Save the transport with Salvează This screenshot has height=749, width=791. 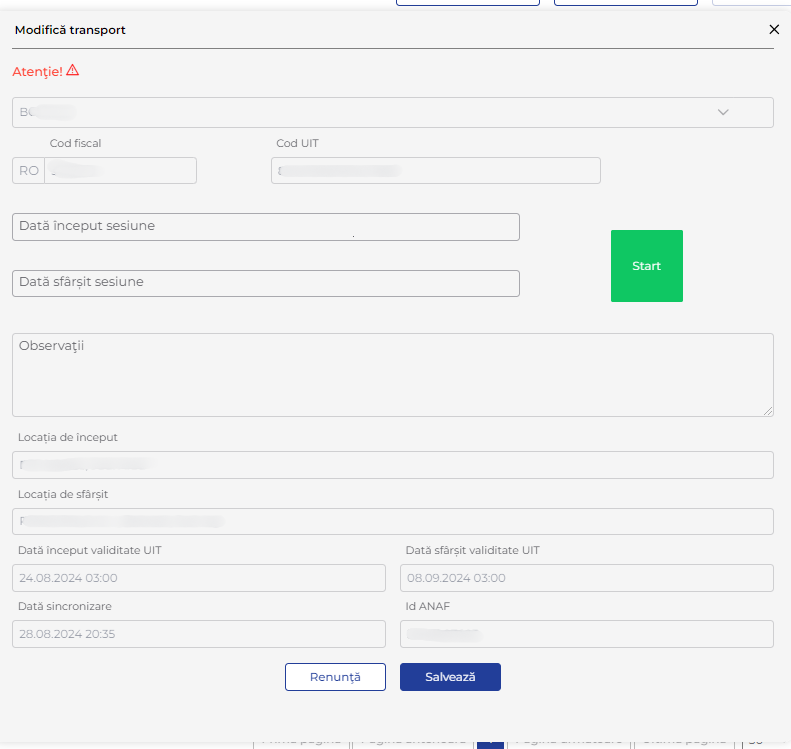450,677
